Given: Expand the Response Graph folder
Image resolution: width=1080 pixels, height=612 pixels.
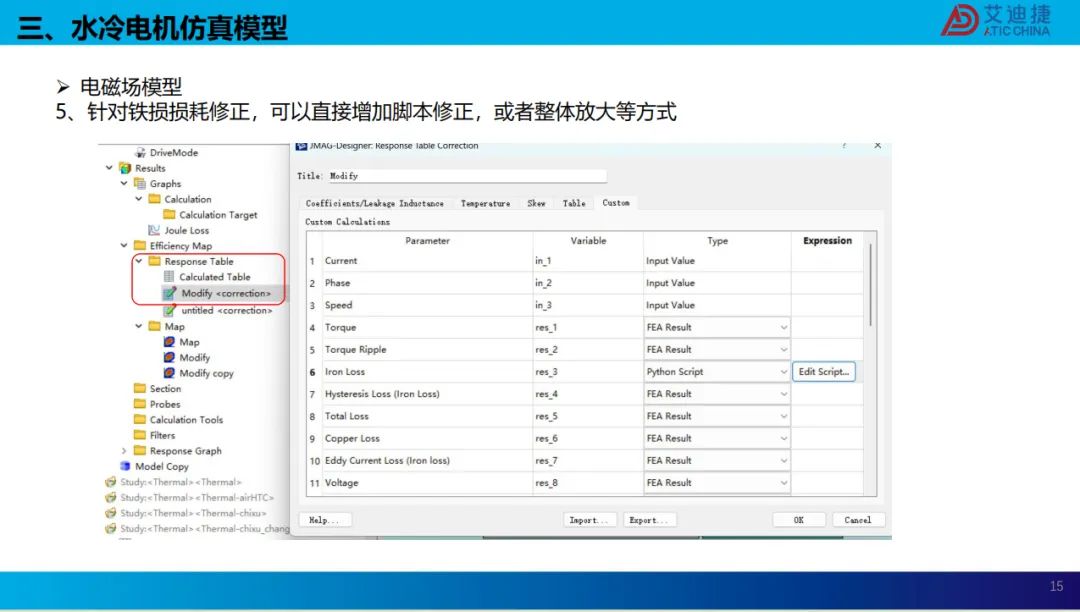Looking at the screenshot, I should [124, 451].
